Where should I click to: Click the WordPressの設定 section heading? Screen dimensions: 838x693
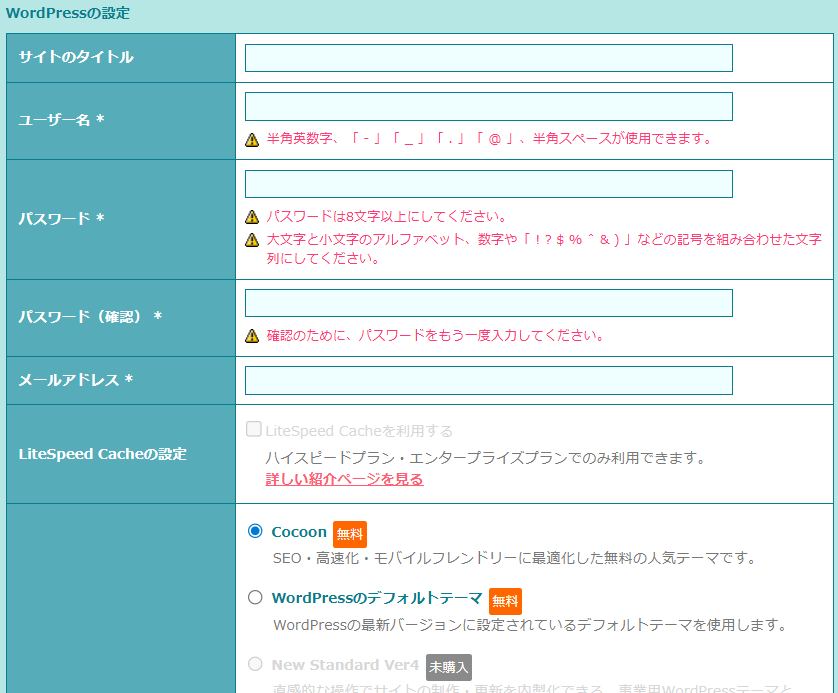tap(68, 14)
